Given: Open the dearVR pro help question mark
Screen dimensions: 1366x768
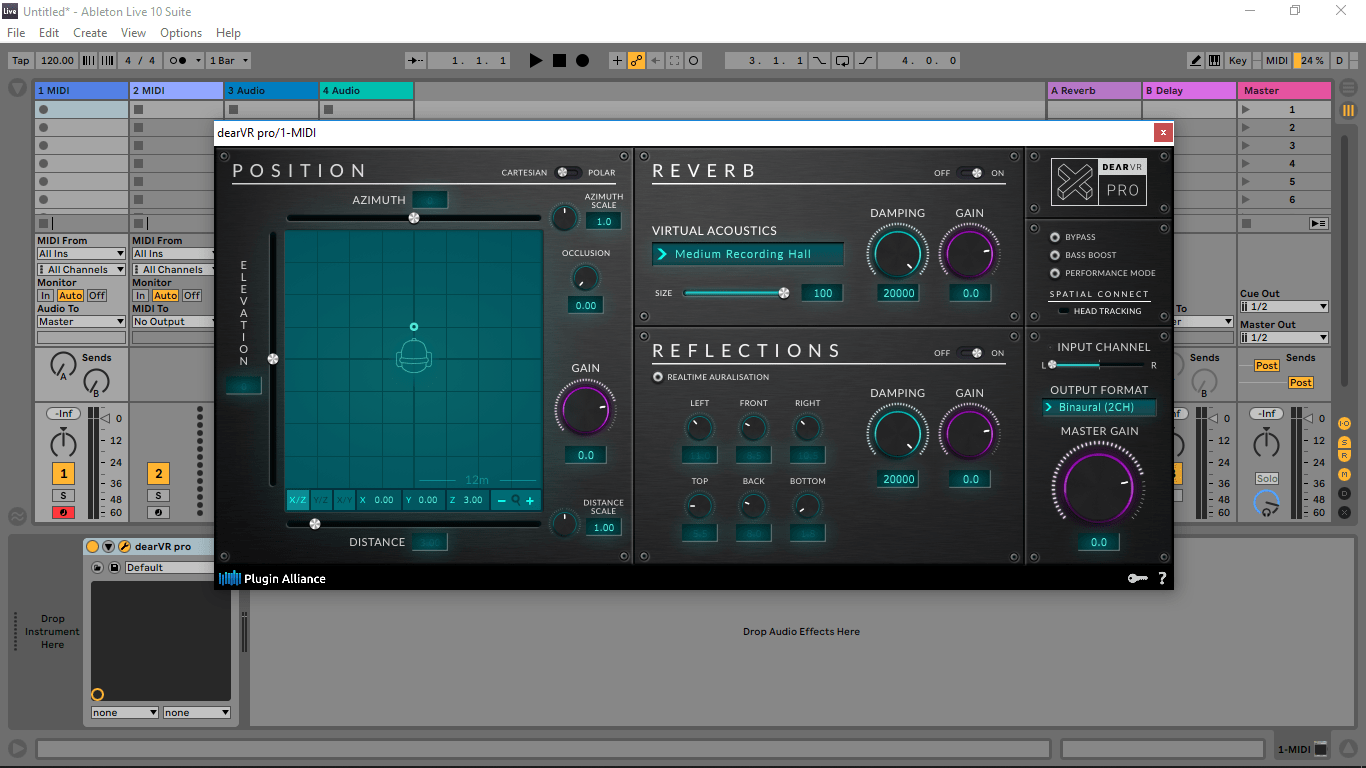Looking at the screenshot, I should (1162, 578).
